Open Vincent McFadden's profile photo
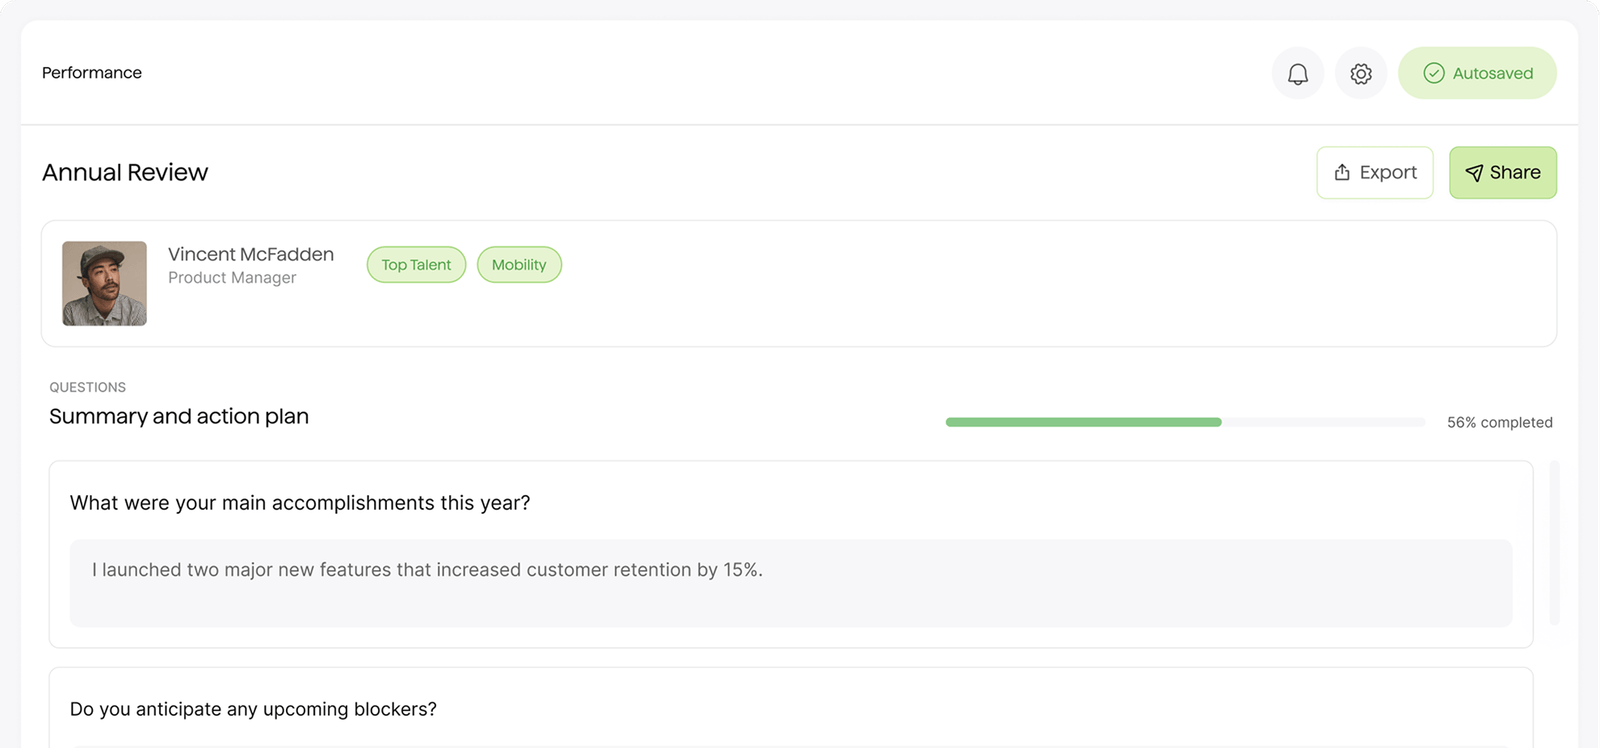The image size is (1600, 748). (104, 283)
